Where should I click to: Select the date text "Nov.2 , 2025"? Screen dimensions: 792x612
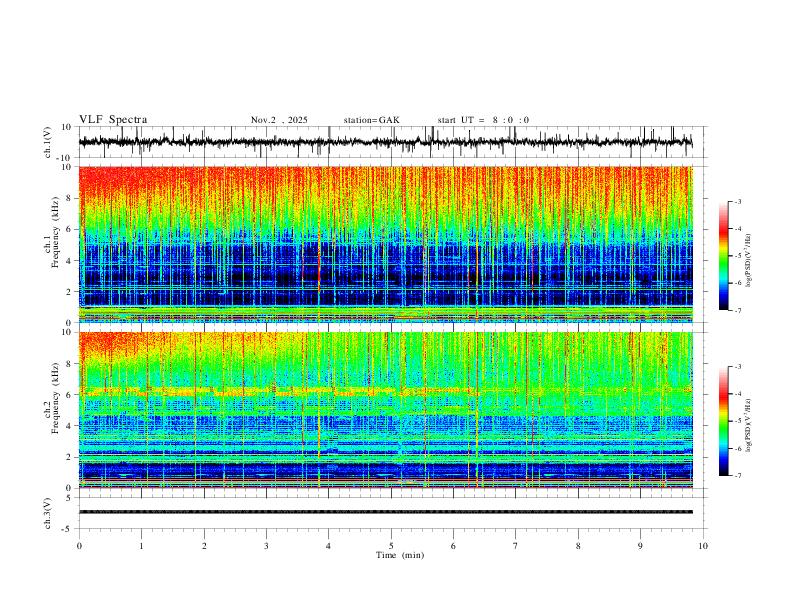pos(279,120)
